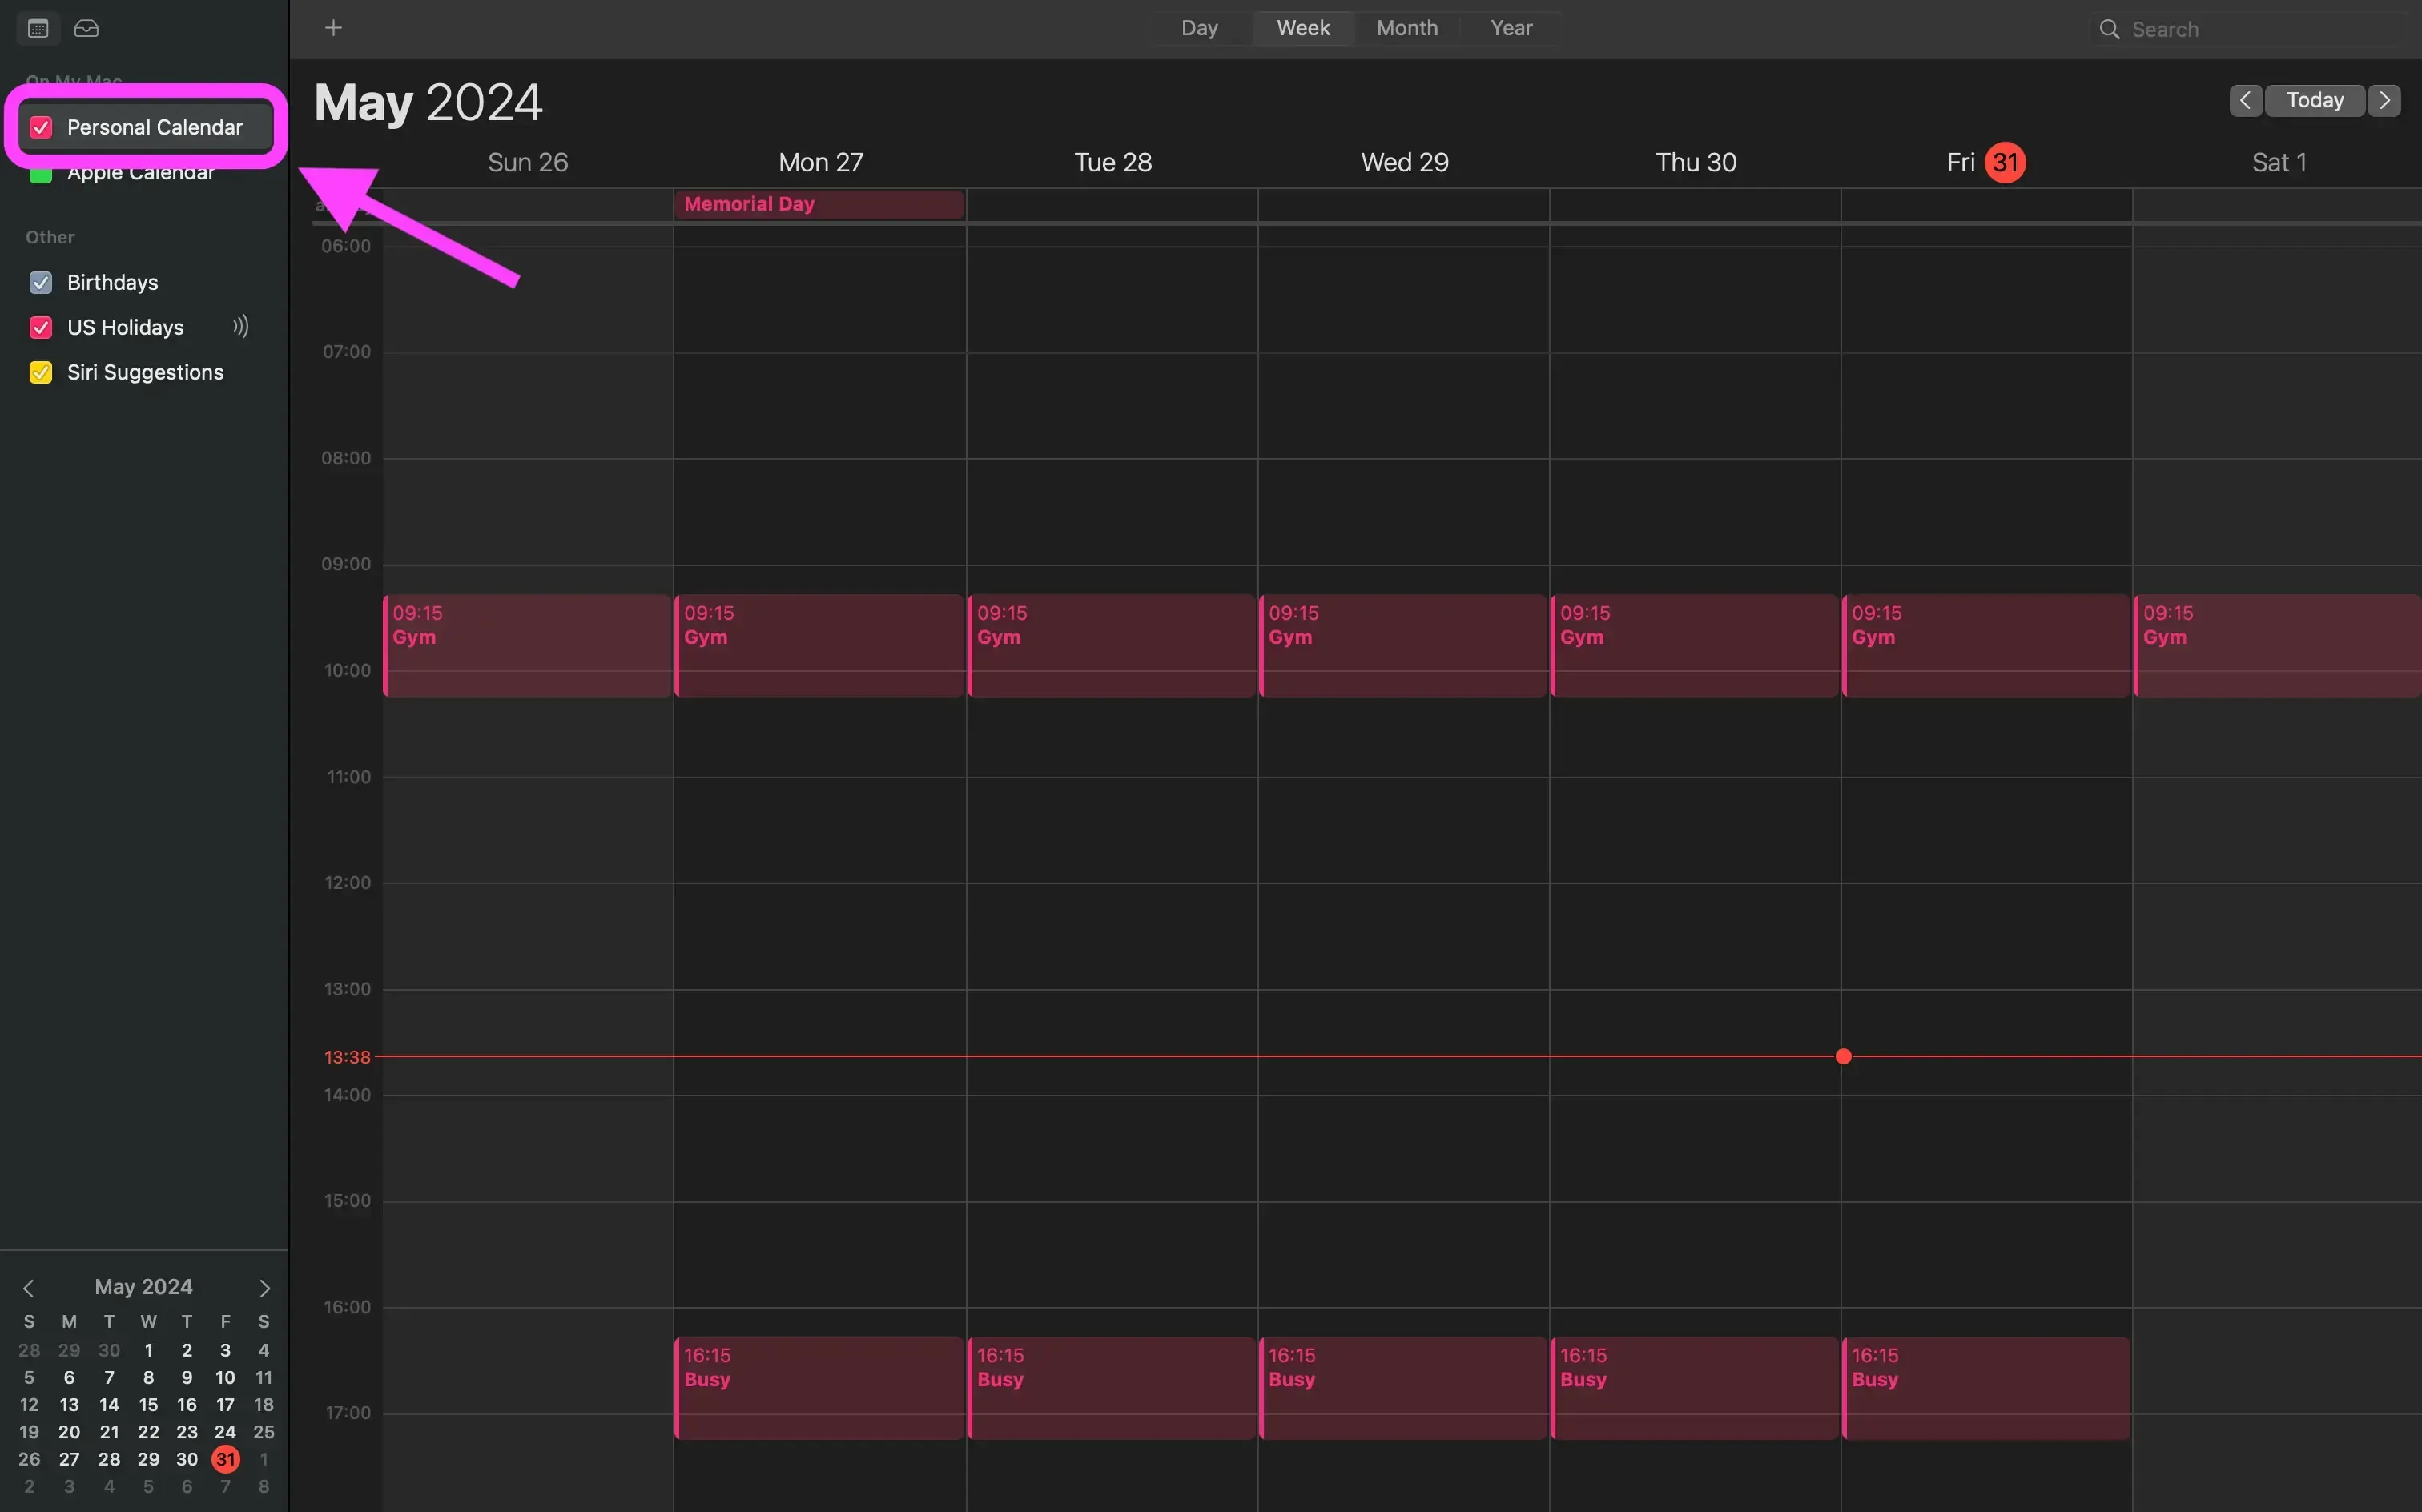Image resolution: width=2422 pixels, height=1512 pixels.
Task: Go to previous week using the left chevron
Action: coord(2245,99)
